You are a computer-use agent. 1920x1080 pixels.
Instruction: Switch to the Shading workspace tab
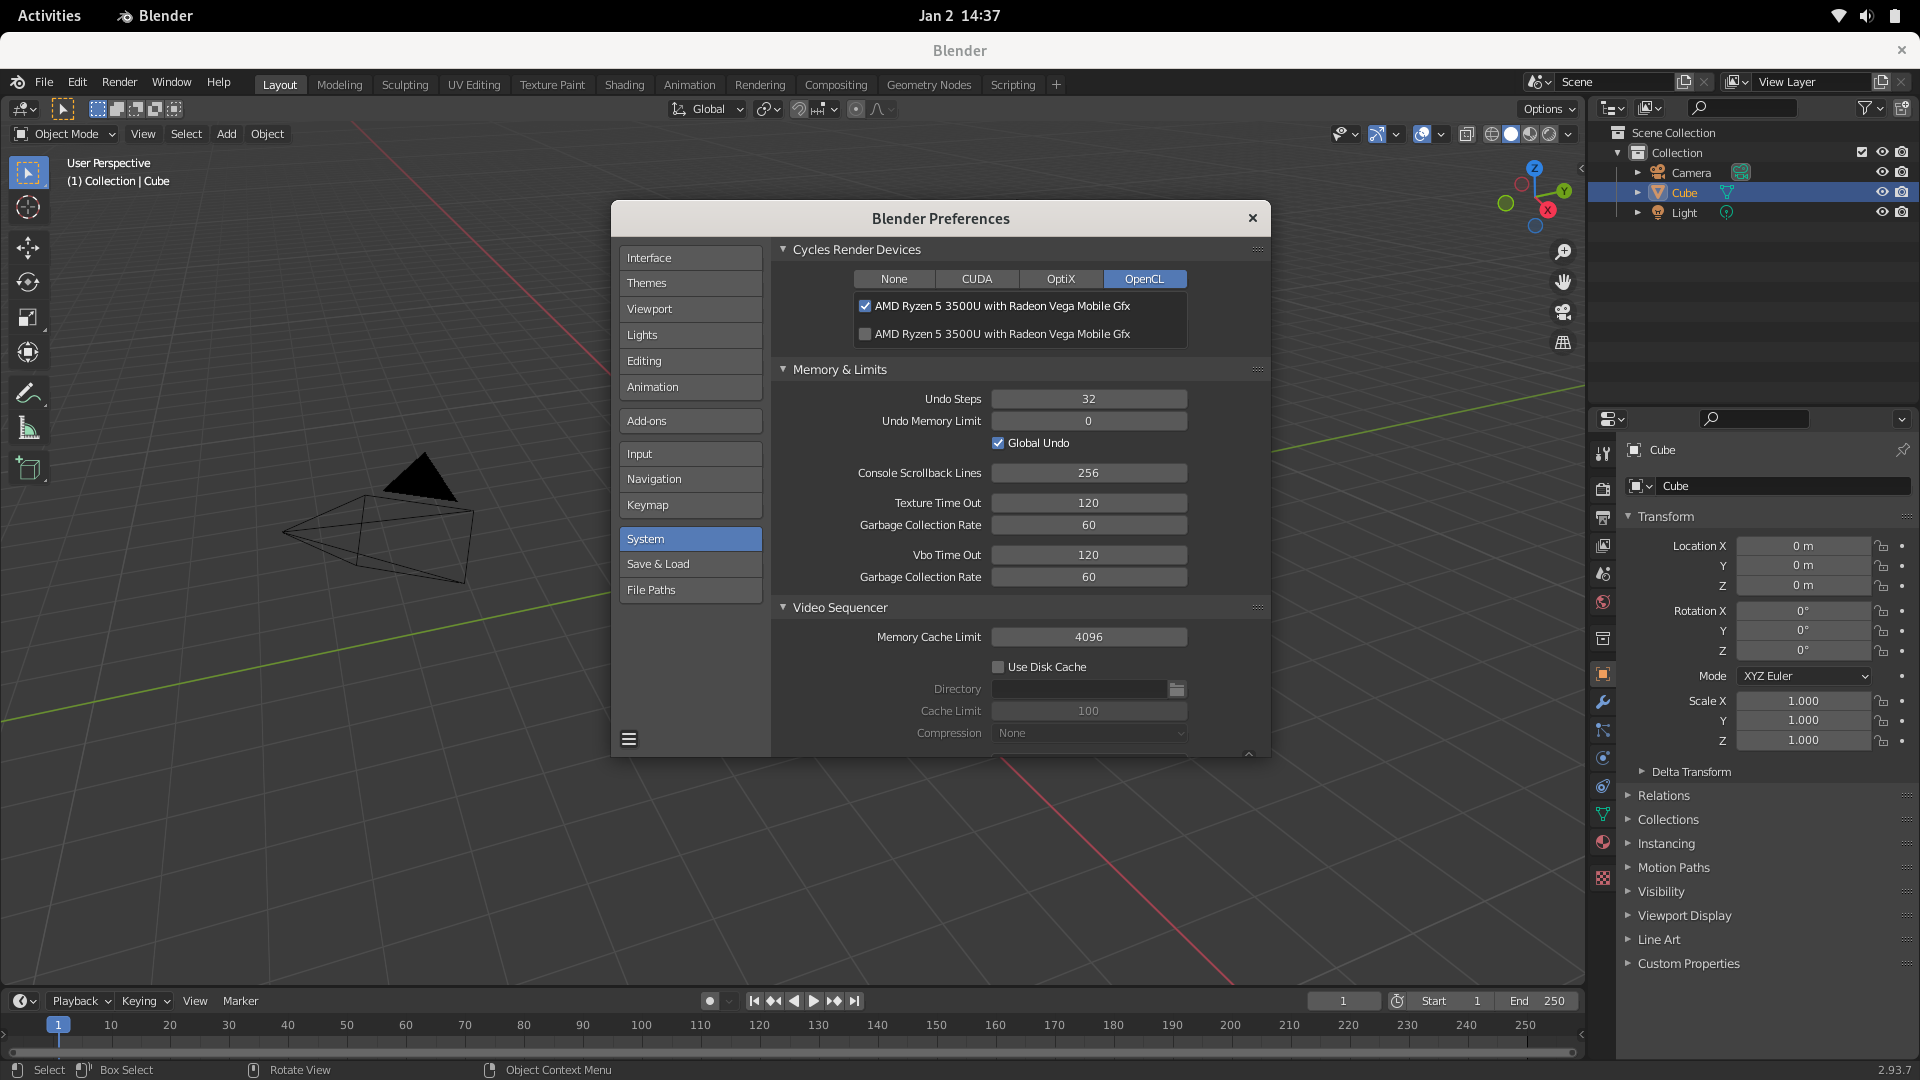(624, 85)
